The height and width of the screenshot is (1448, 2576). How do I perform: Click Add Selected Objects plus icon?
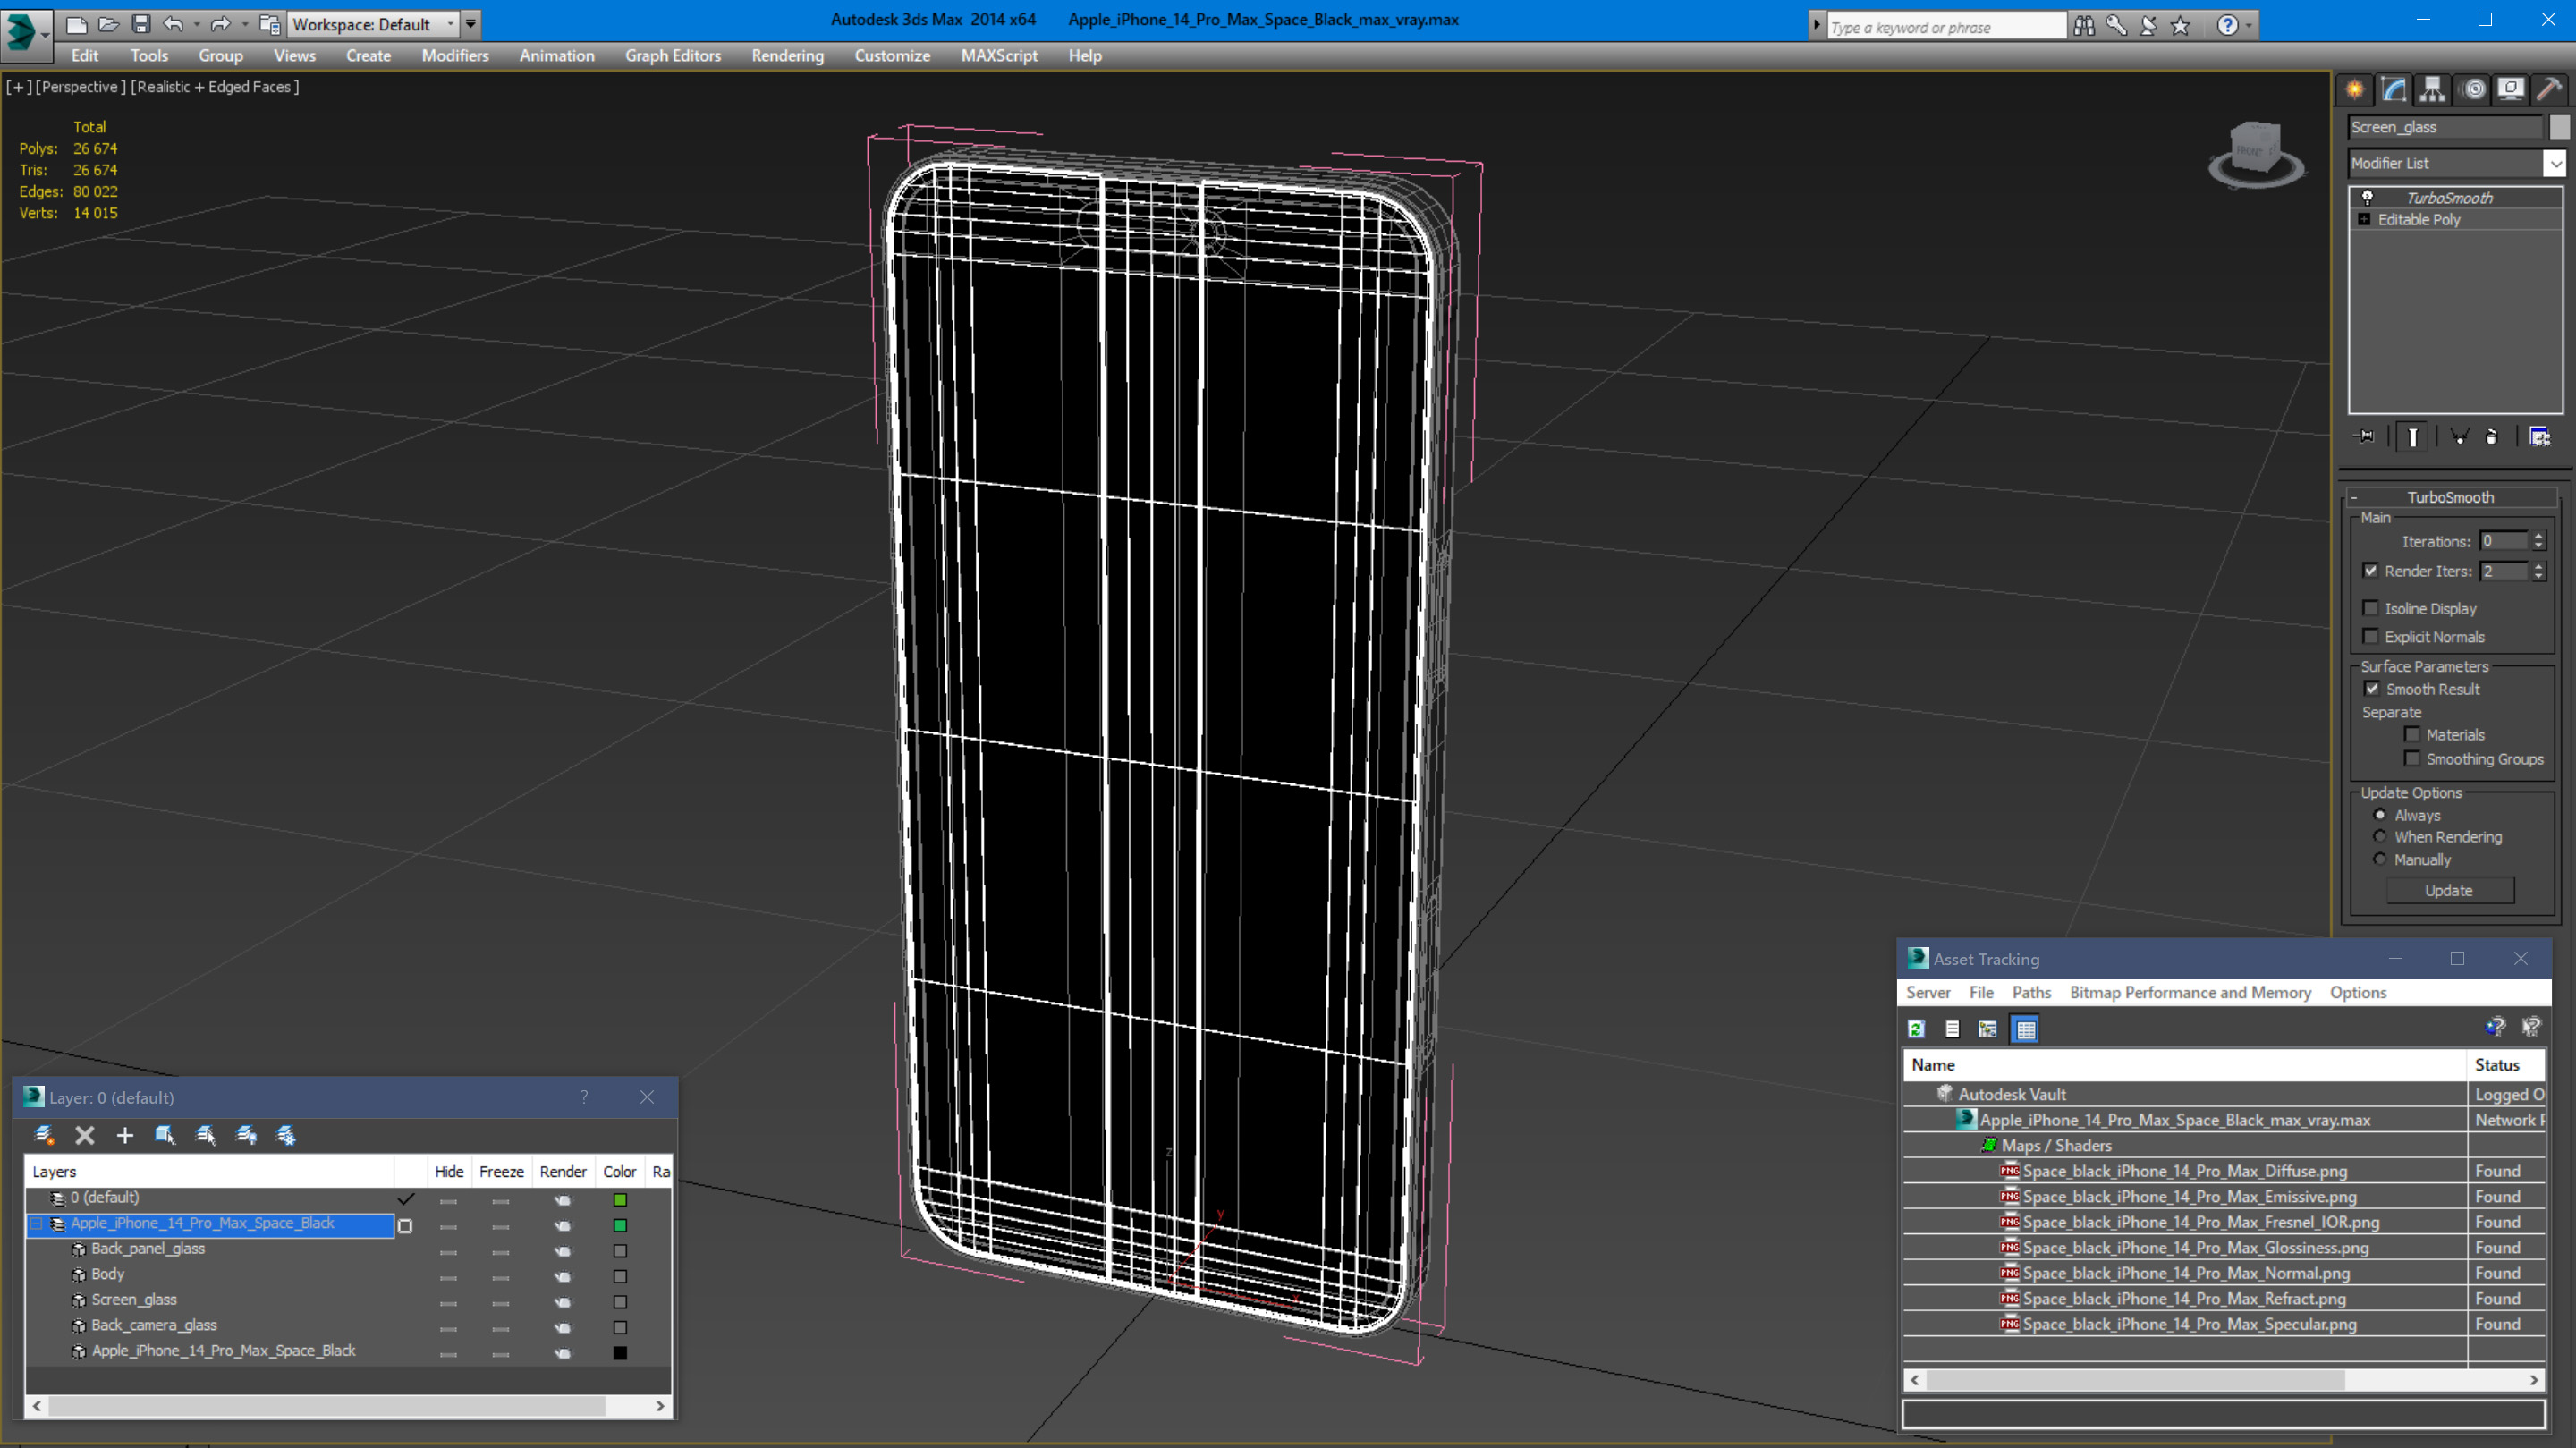125,1135
